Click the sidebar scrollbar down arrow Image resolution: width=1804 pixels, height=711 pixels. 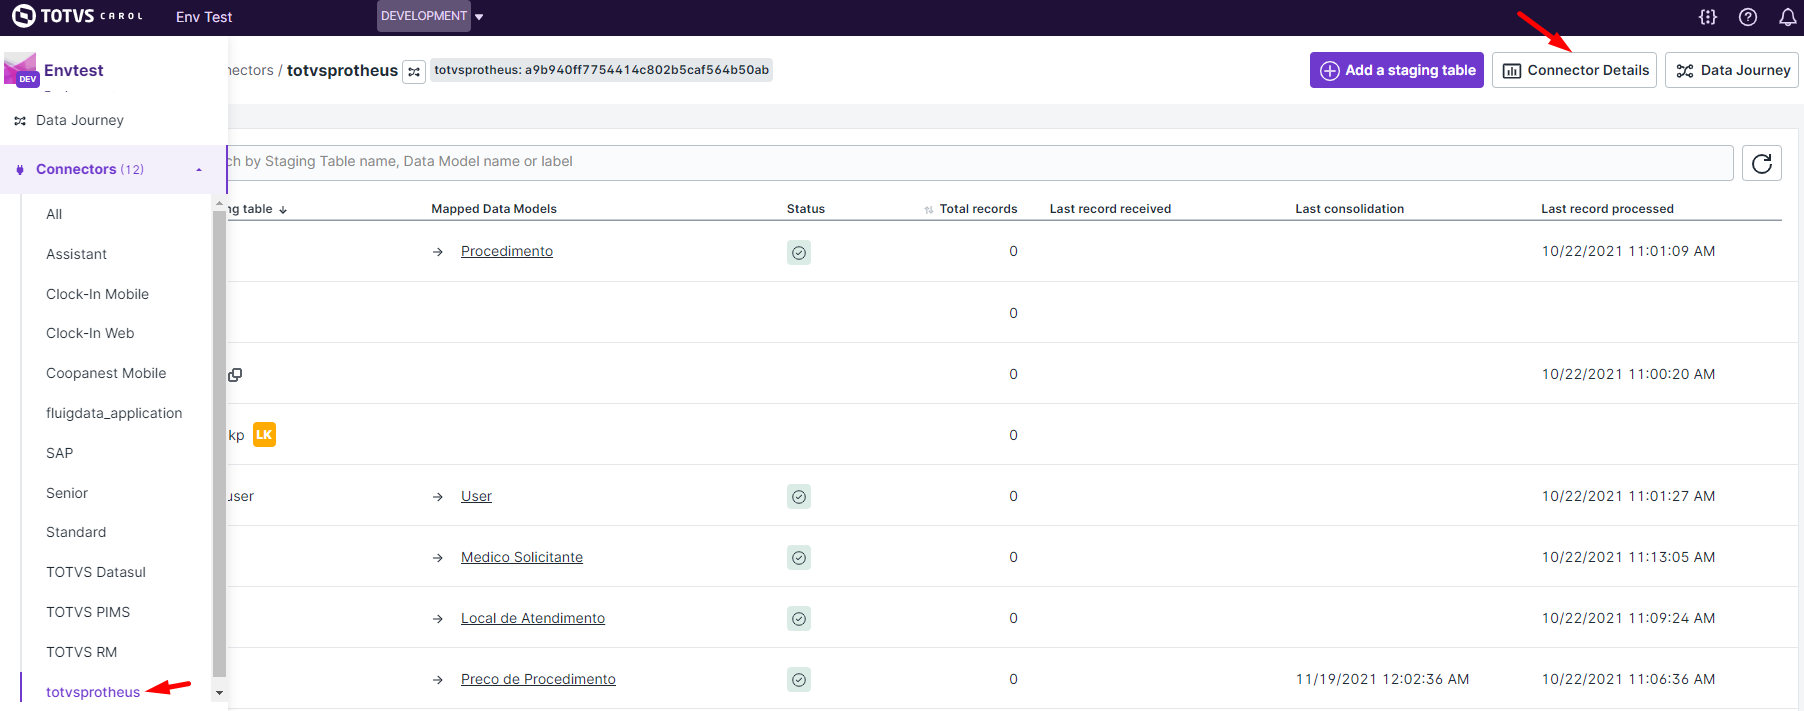[x=219, y=693]
